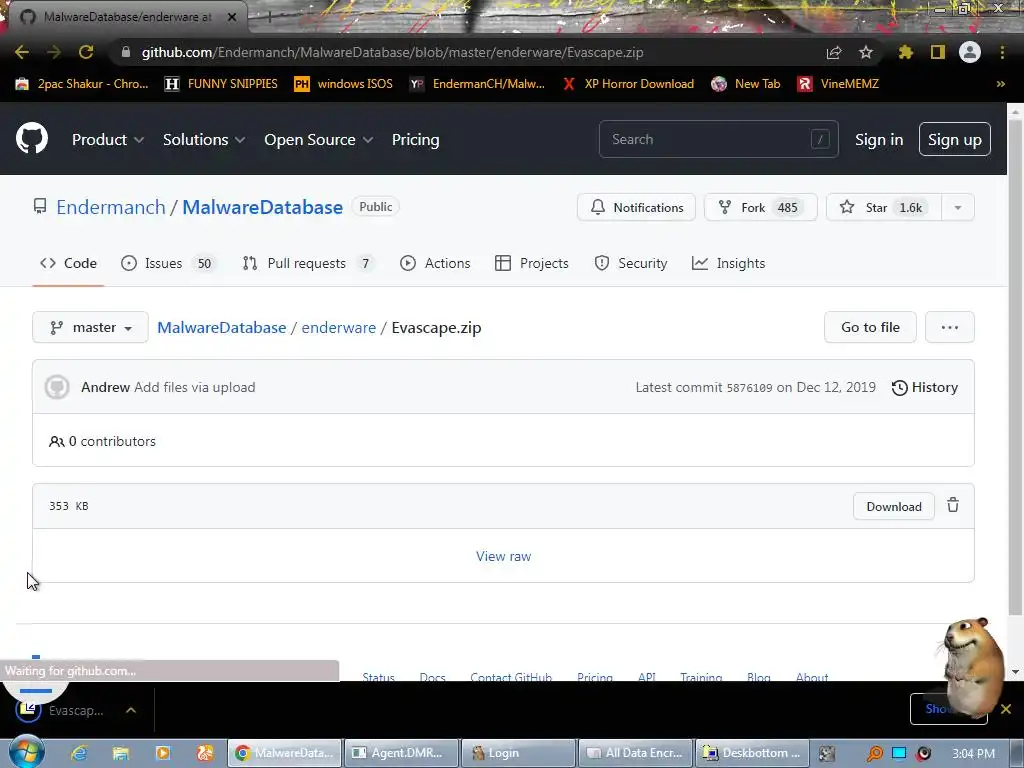This screenshot has height=768, width=1024.
Task: Click the share page icon in address bar
Action: tap(834, 52)
